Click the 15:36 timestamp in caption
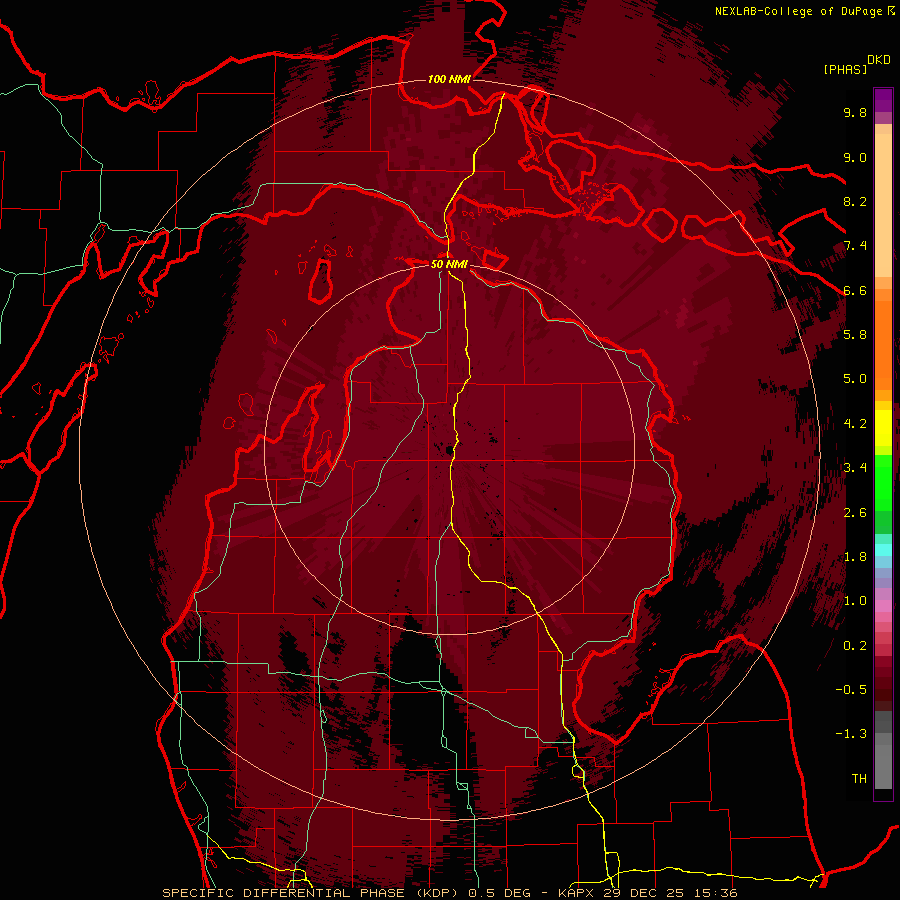900x900 pixels. coord(715,893)
